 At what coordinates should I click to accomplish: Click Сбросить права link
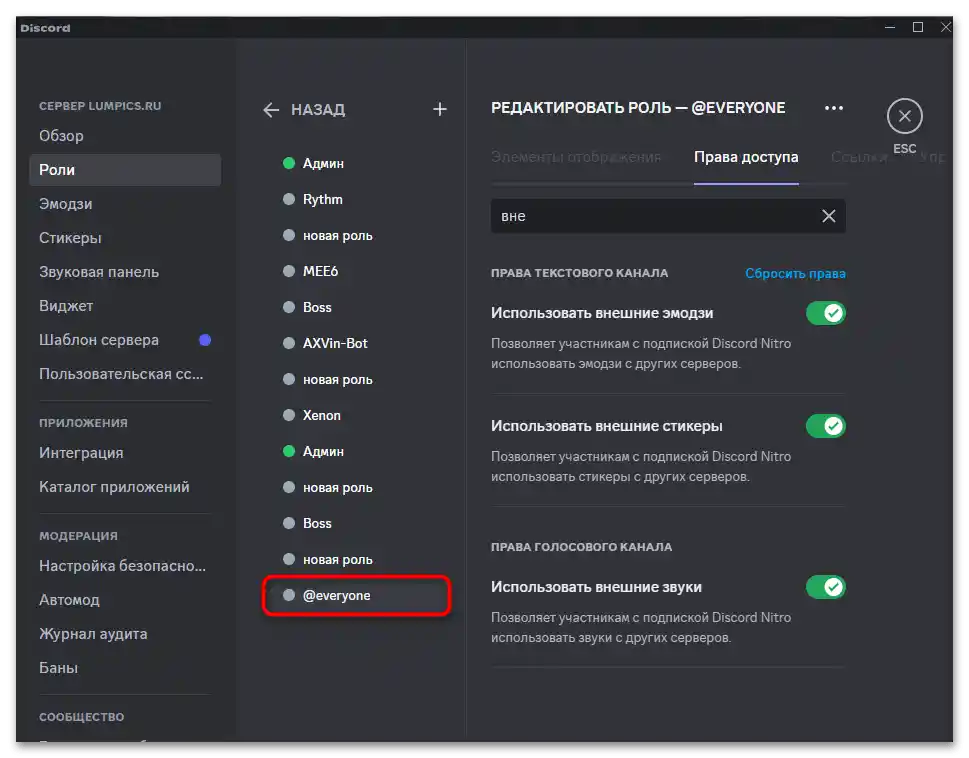795,274
